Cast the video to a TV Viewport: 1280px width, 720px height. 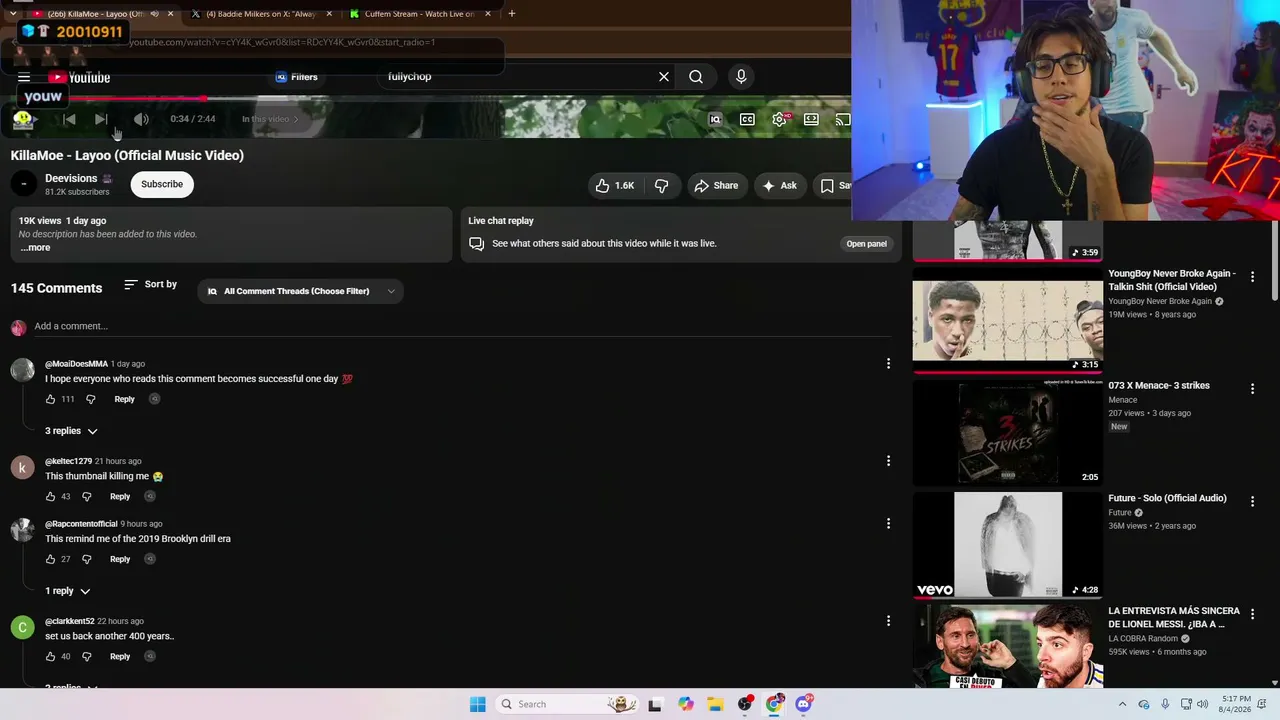(x=842, y=119)
